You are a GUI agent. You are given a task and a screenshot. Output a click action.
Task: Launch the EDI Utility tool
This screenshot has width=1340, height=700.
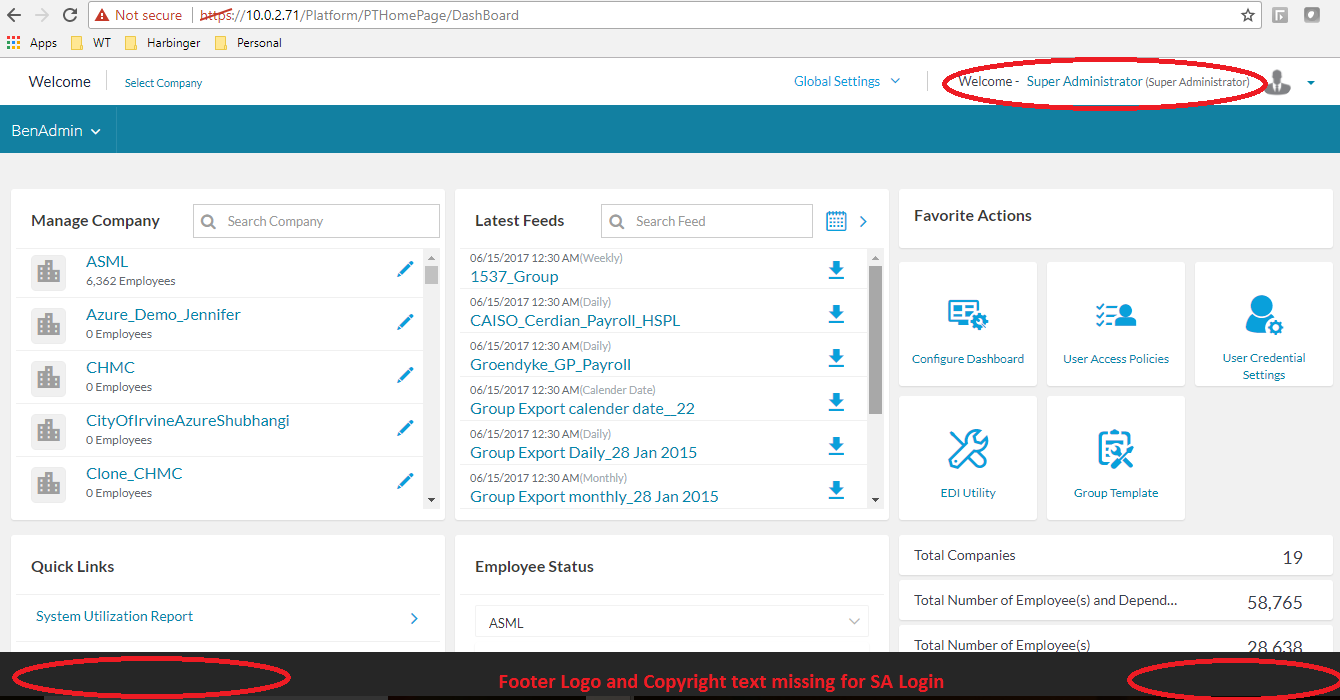click(x=967, y=458)
